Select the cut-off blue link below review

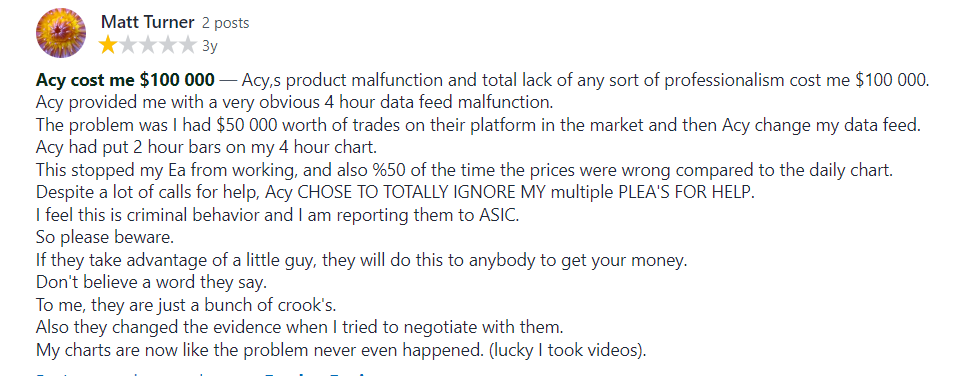pos(208,373)
